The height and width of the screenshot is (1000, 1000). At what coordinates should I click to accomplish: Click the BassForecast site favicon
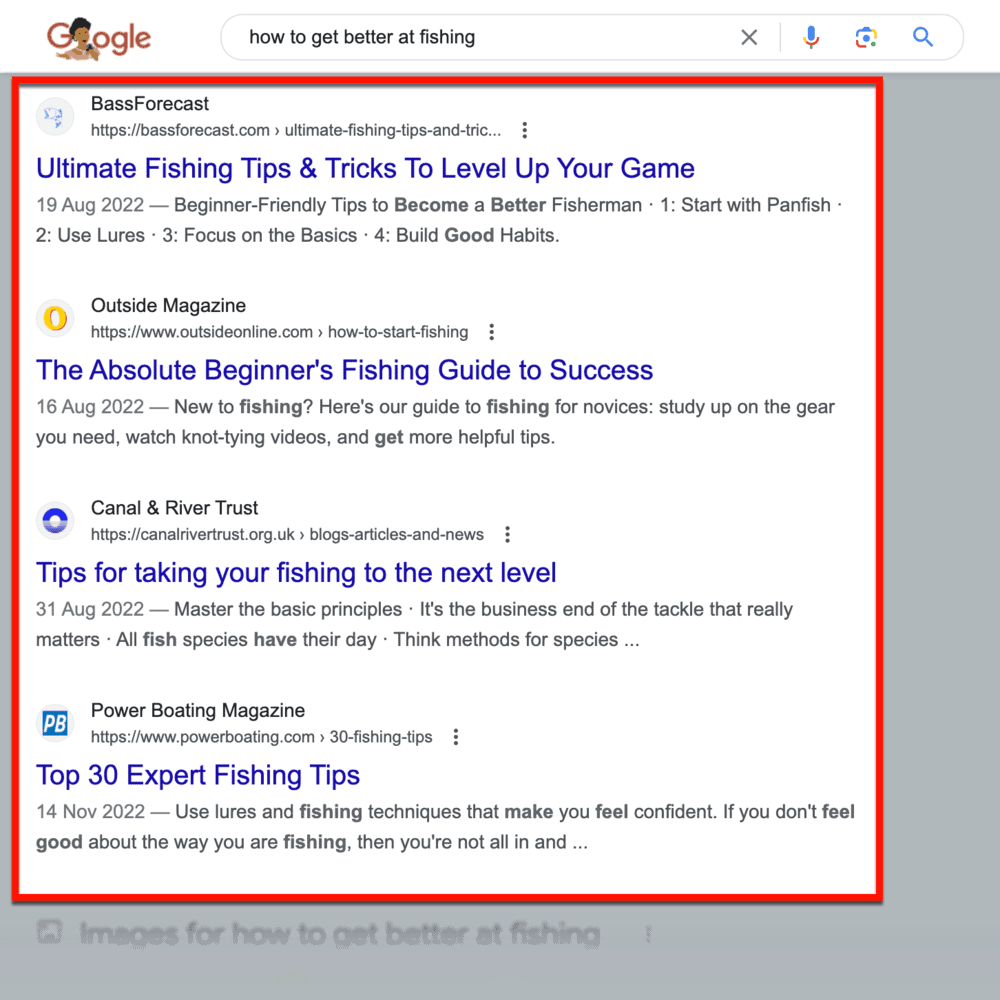(55, 116)
